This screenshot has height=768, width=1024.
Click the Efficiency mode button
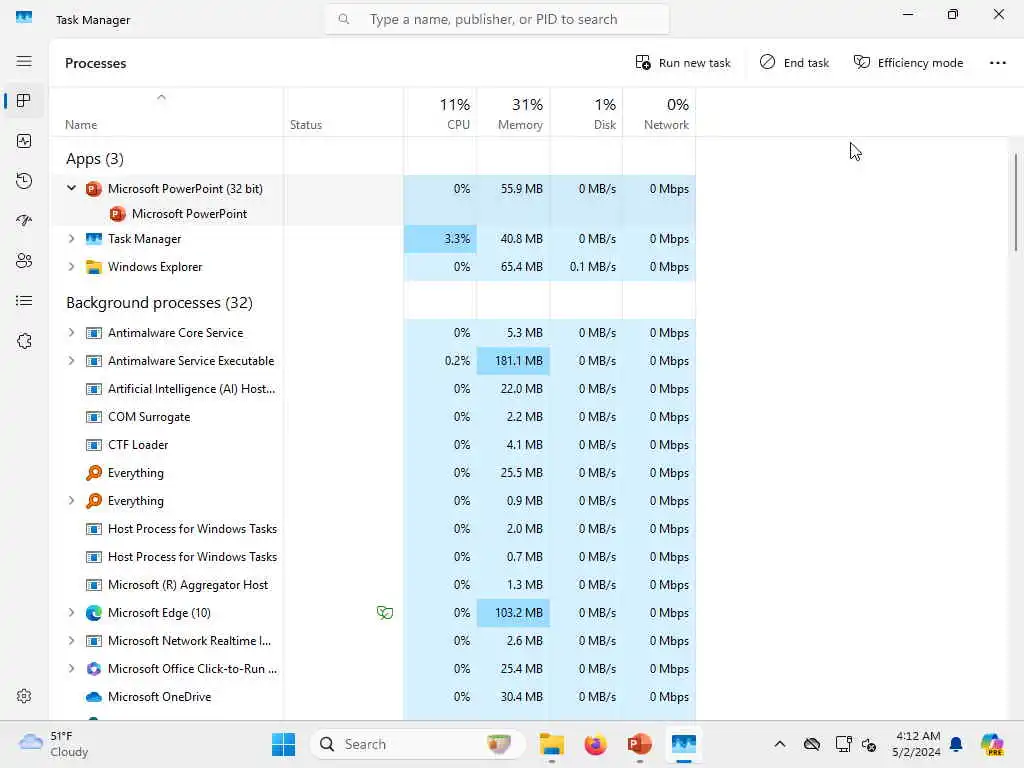[x=908, y=63]
